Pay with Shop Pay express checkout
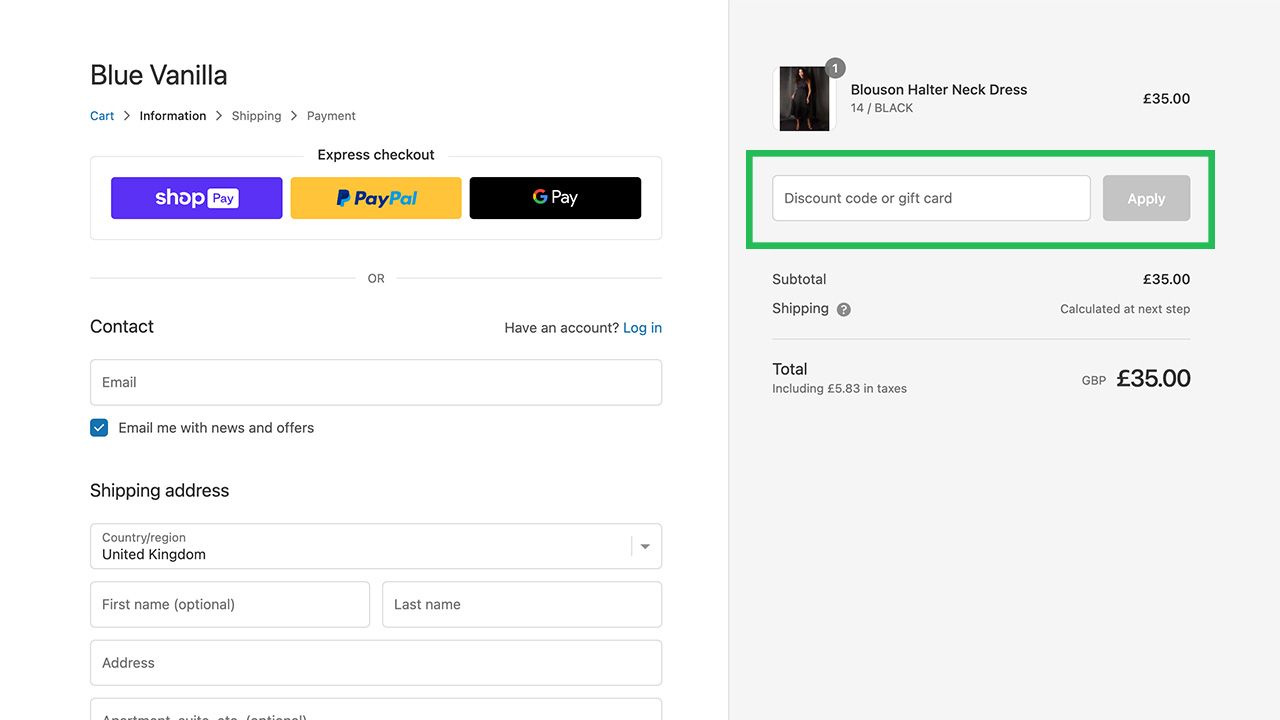Image resolution: width=1280 pixels, height=720 pixels. 196,198
